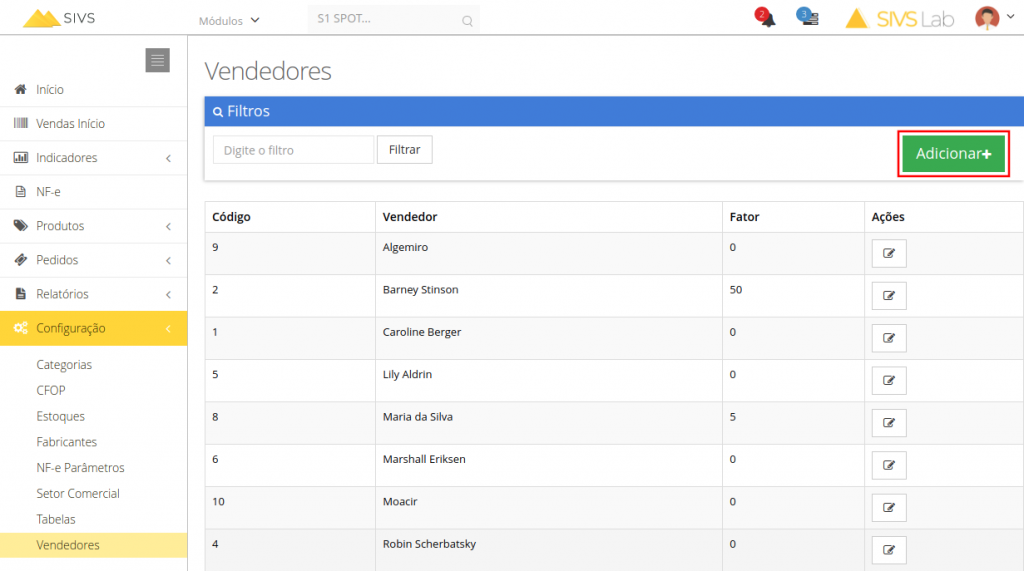The width and height of the screenshot is (1024, 571).
Task: Click the green Adicionar button
Action: click(953, 154)
